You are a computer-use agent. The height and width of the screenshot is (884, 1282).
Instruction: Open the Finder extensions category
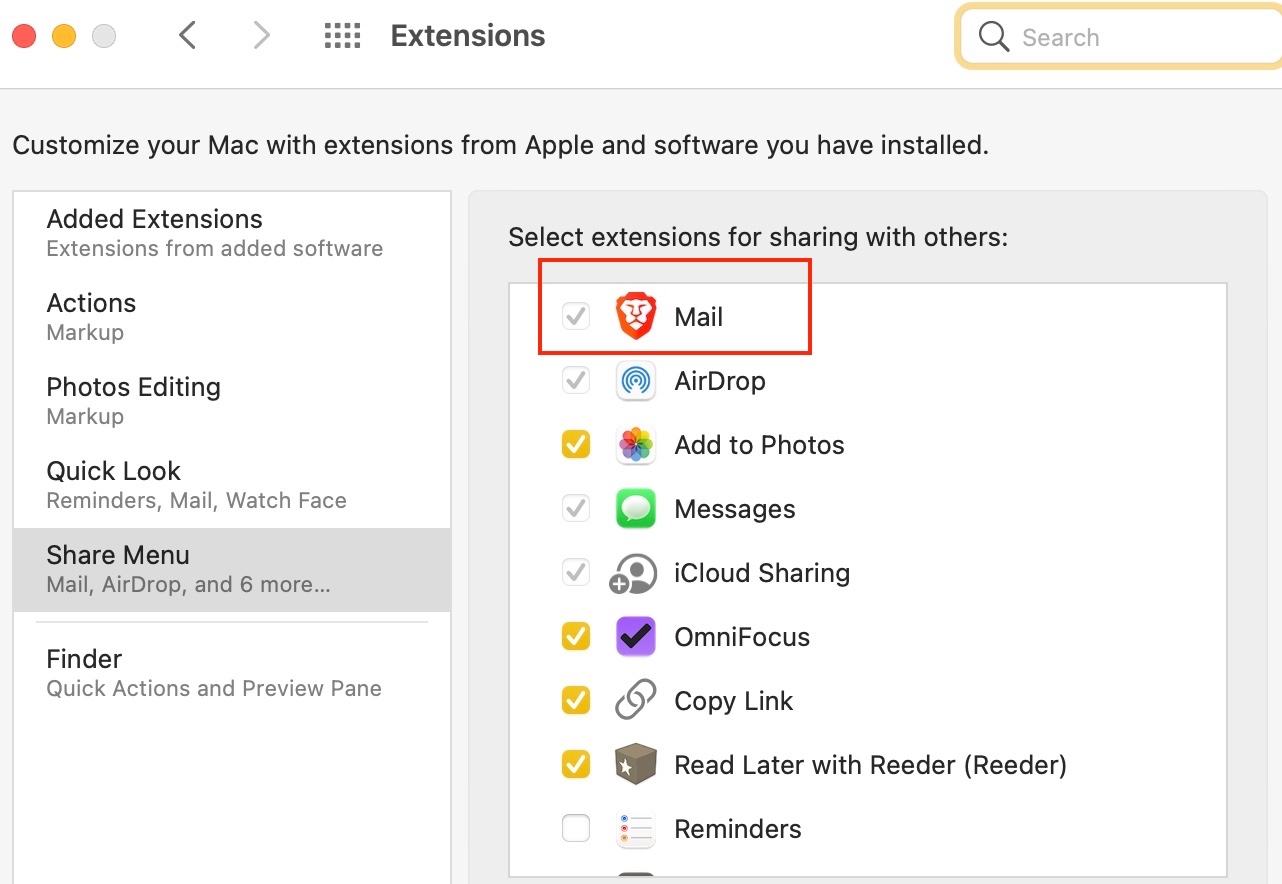click(232, 673)
